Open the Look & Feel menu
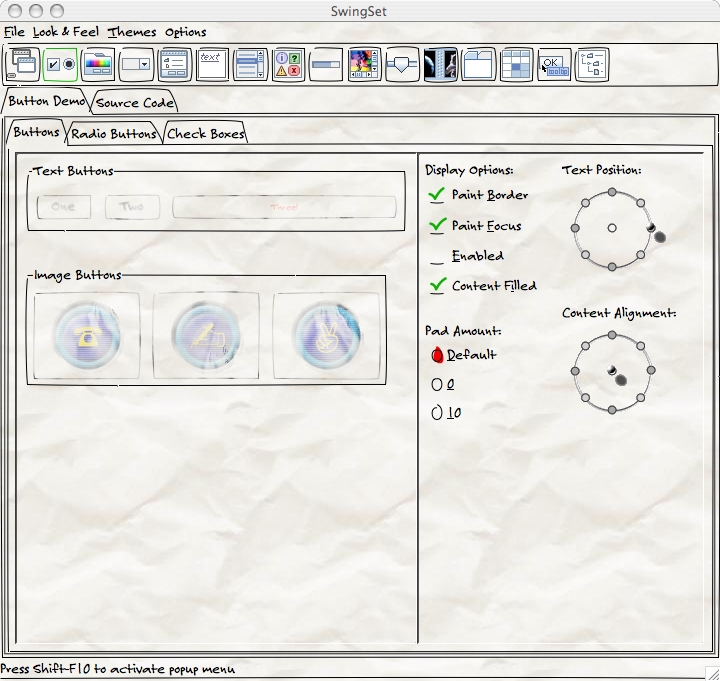Image resolution: width=720 pixels, height=681 pixels. (x=65, y=32)
